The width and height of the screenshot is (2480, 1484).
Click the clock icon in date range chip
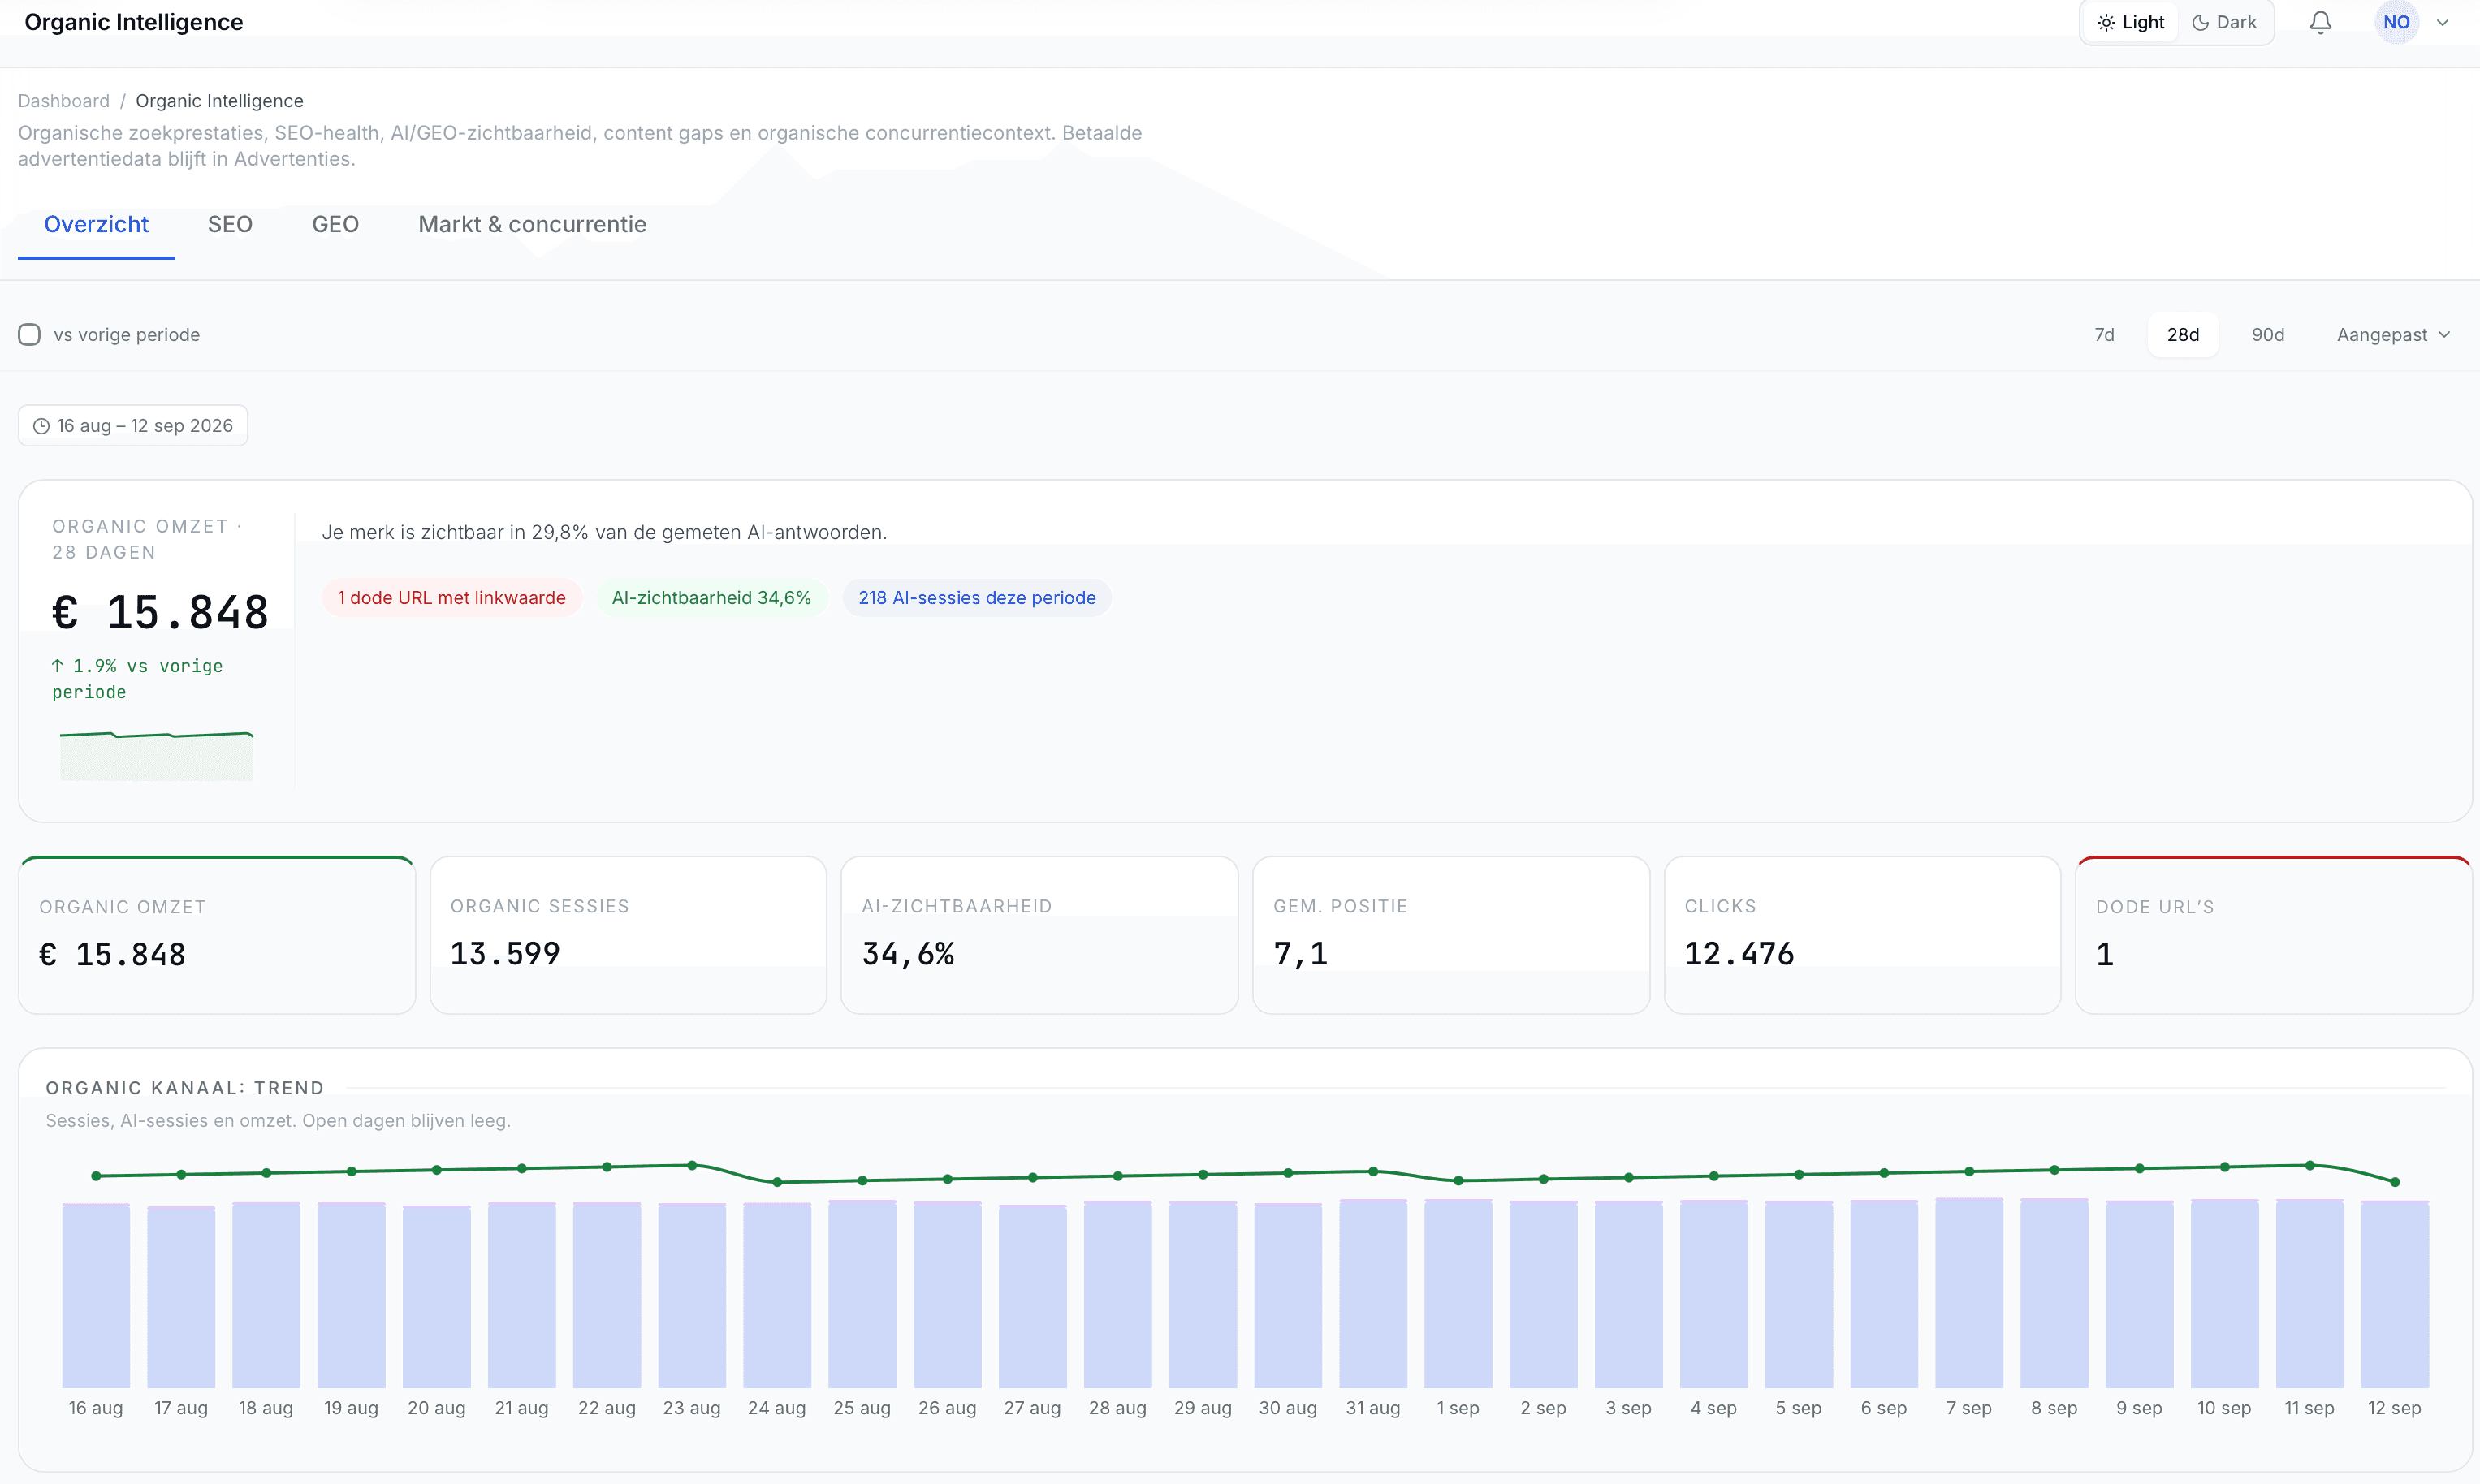click(x=41, y=426)
